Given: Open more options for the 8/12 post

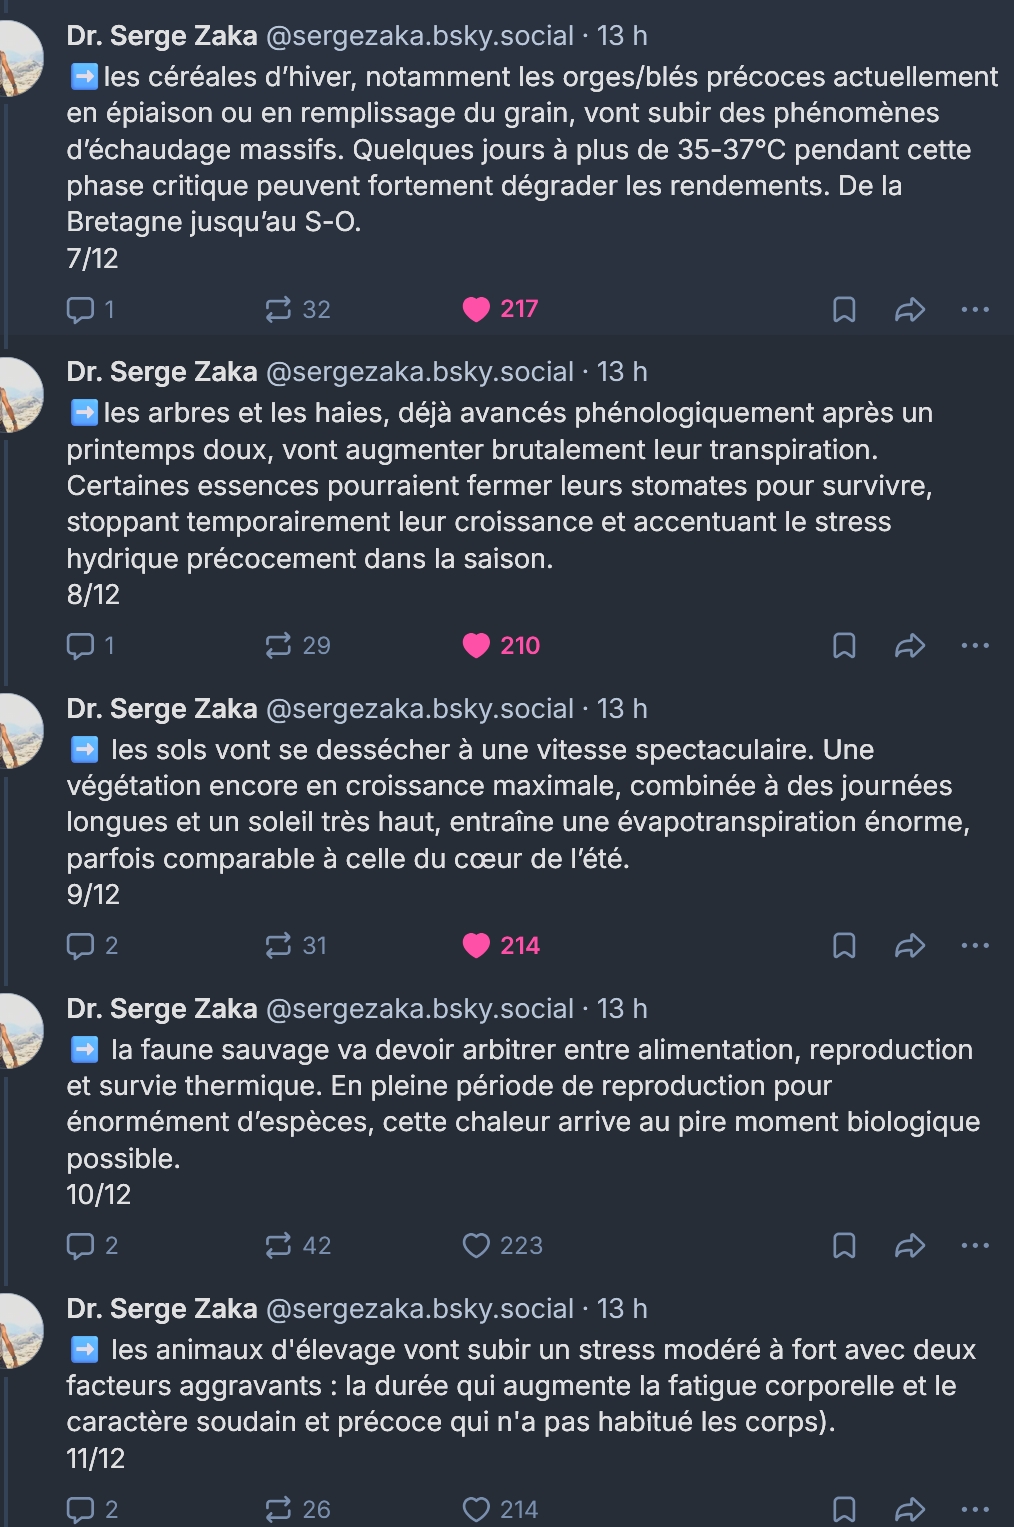Looking at the screenshot, I should click(x=975, y=645).
